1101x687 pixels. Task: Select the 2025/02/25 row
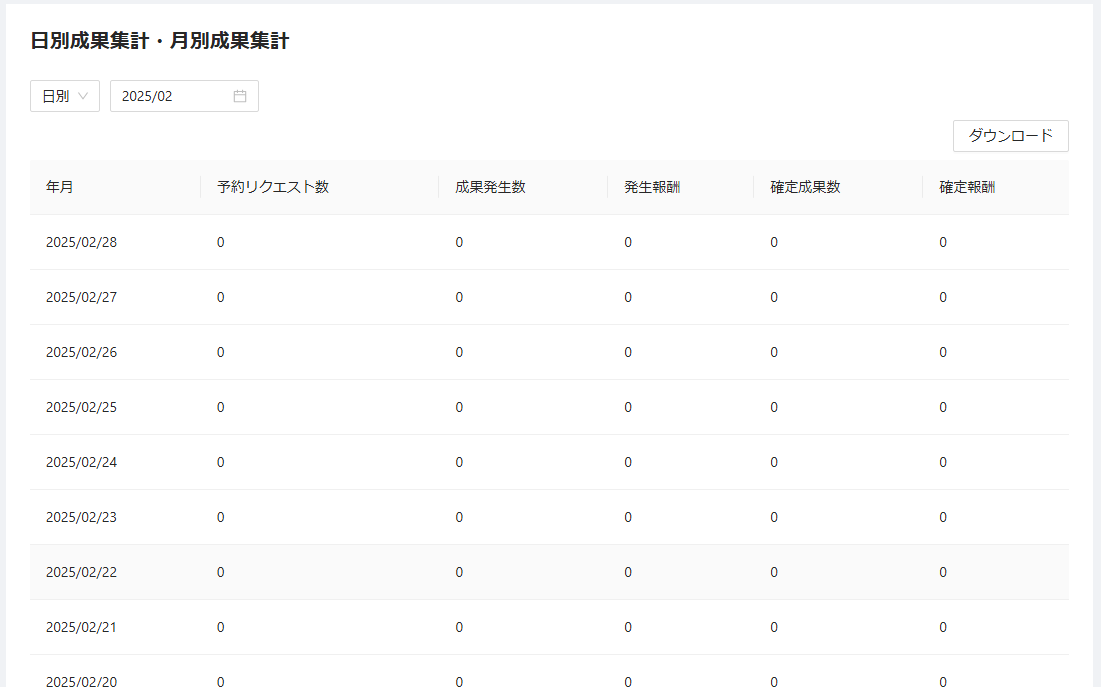[x=79, y=406]
